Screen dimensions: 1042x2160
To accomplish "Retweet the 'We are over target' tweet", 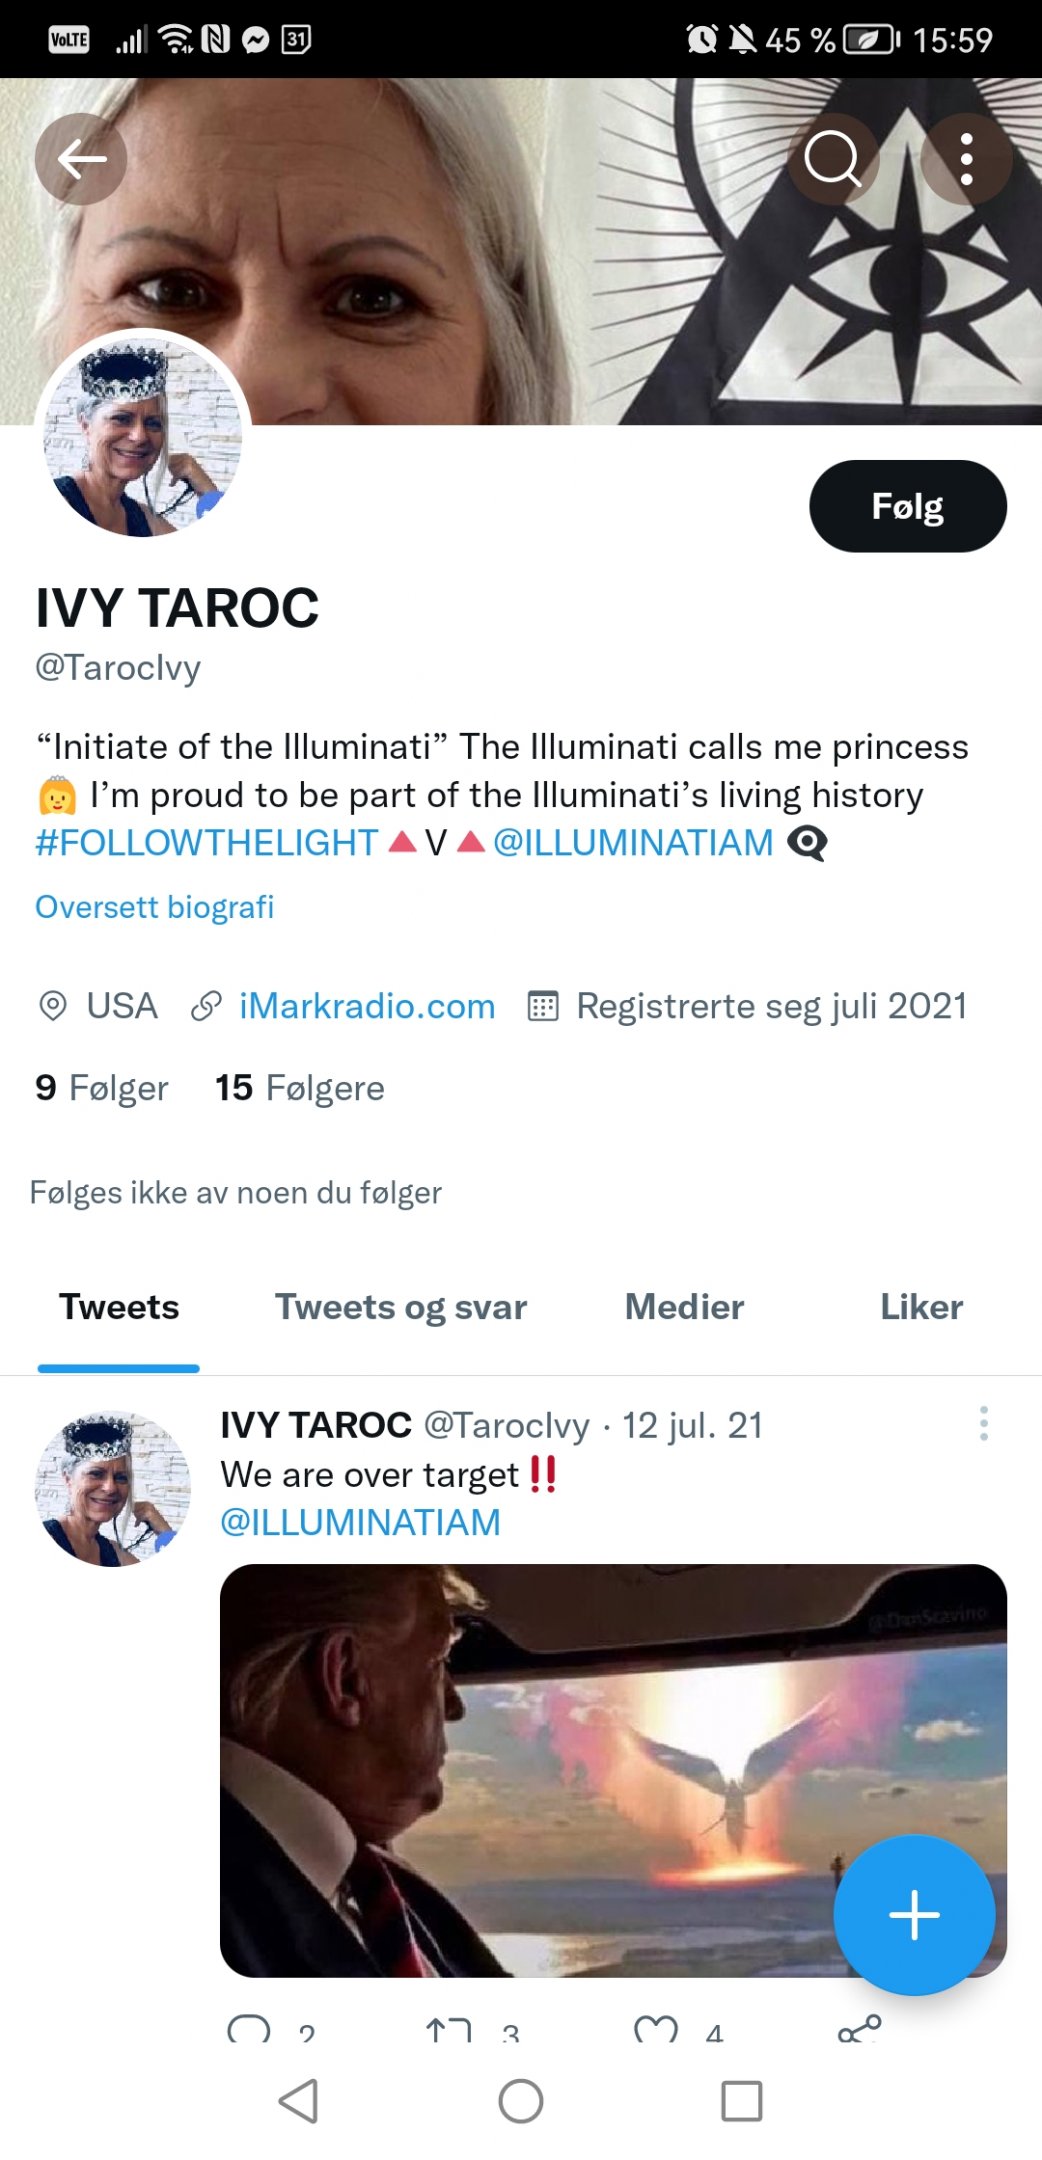I will click(x=448, y=2029).
